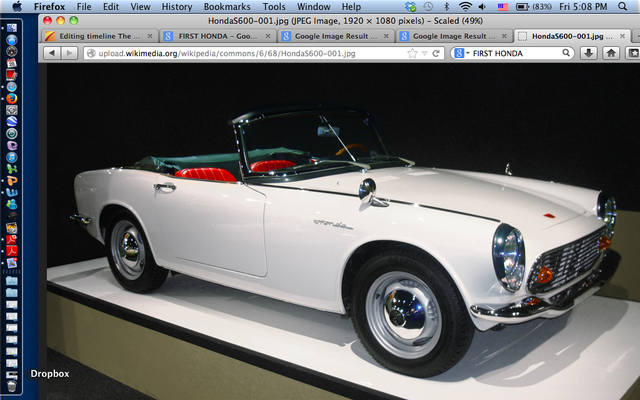
Task: Open the Dropbox stack in the dock
Action: [11, 374]
